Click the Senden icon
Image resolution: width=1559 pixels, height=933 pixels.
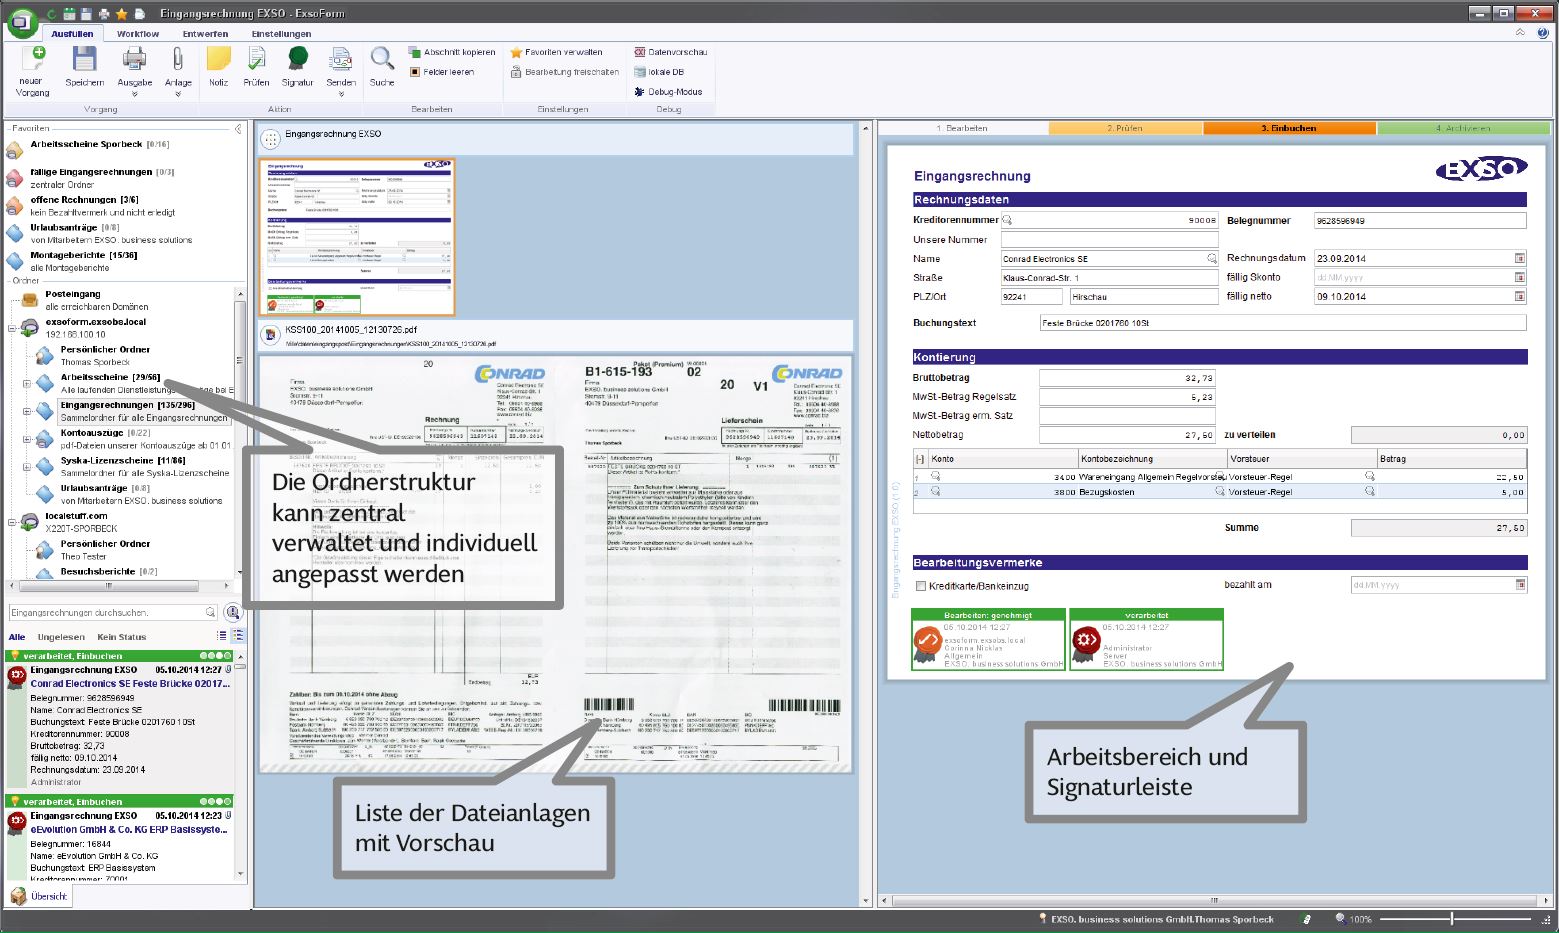pos(341,60)
